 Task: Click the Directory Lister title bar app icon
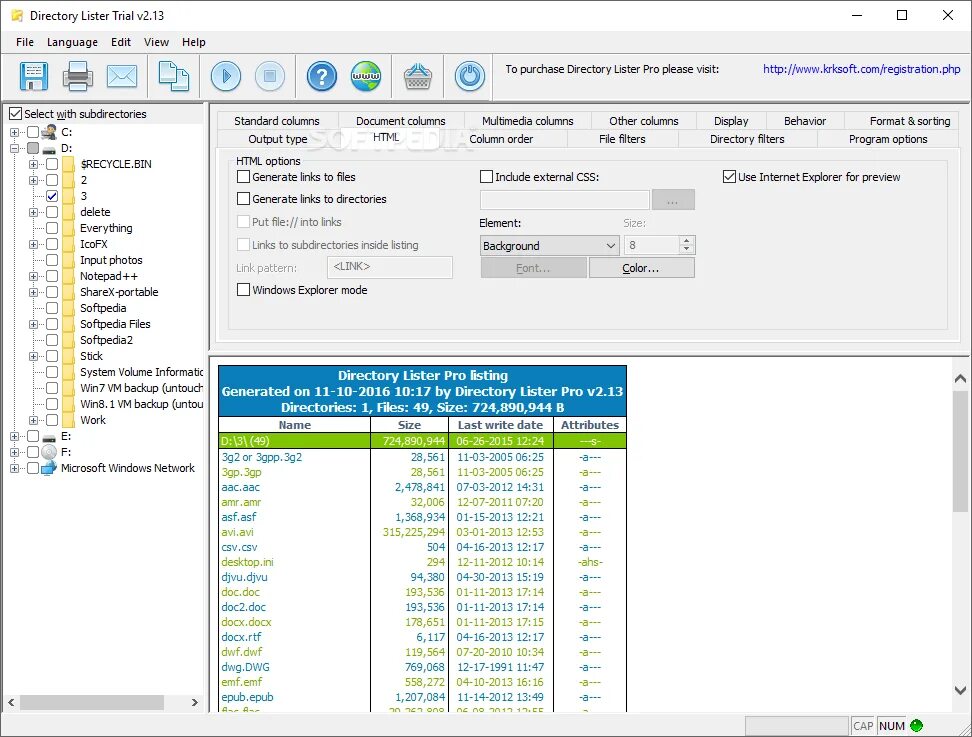point(17,15)
